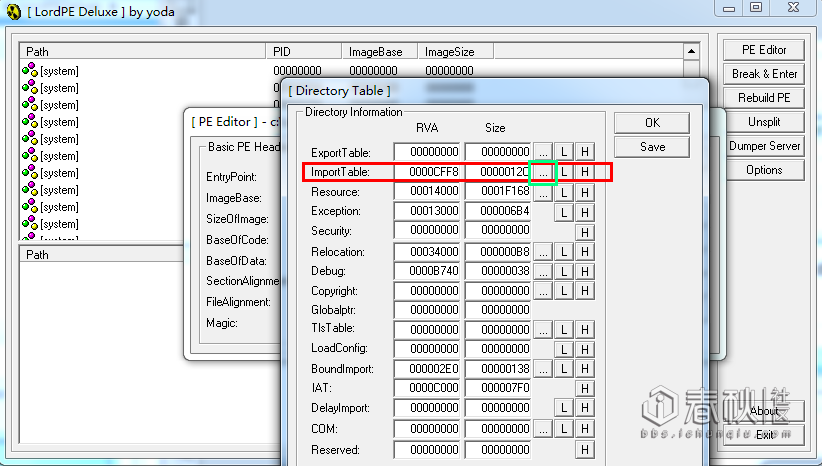
Task: Edit the ExportTable RVA field
Action: coord(427,152)
